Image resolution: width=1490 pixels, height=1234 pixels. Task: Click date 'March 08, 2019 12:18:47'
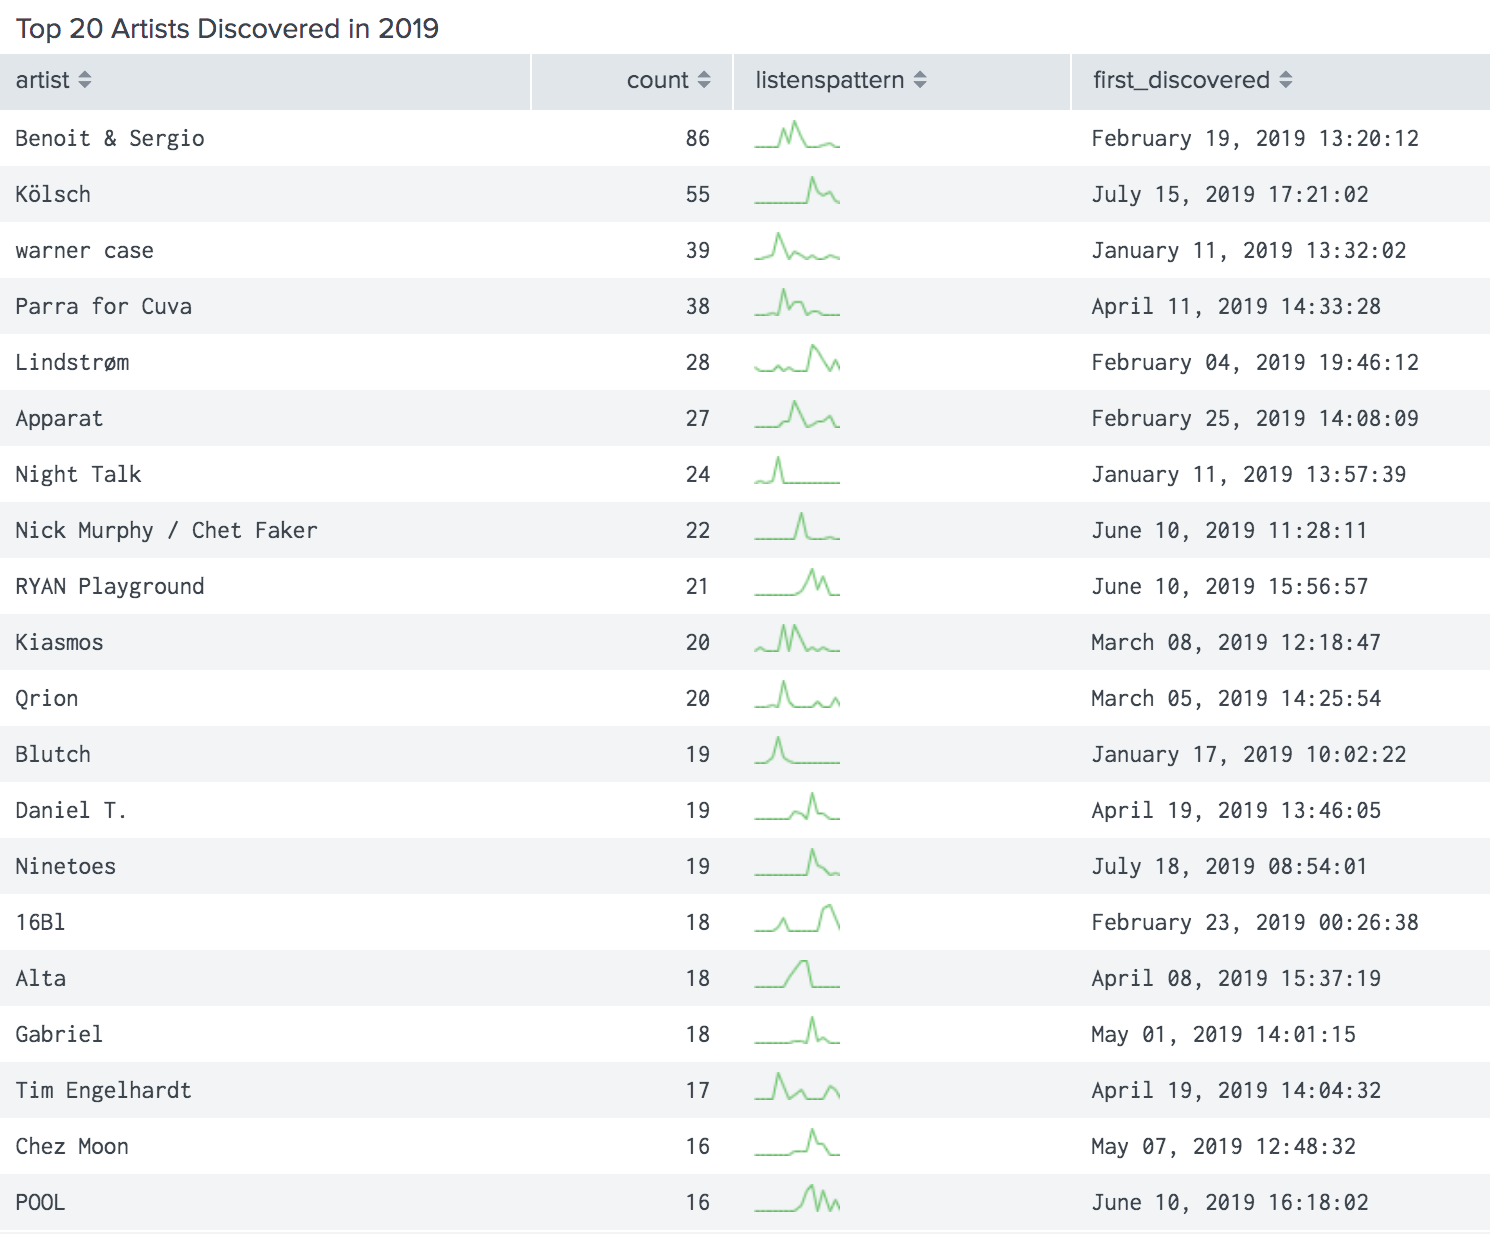click(x=1236, y=642)
